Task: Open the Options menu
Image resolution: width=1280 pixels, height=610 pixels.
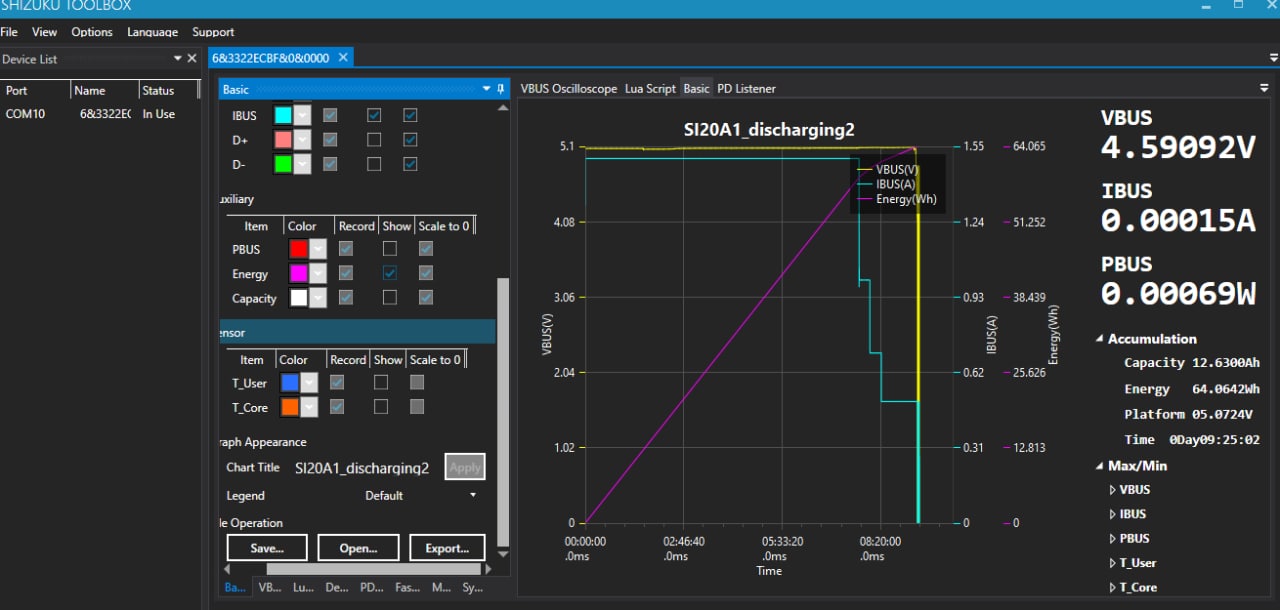Action: point(92,32)
